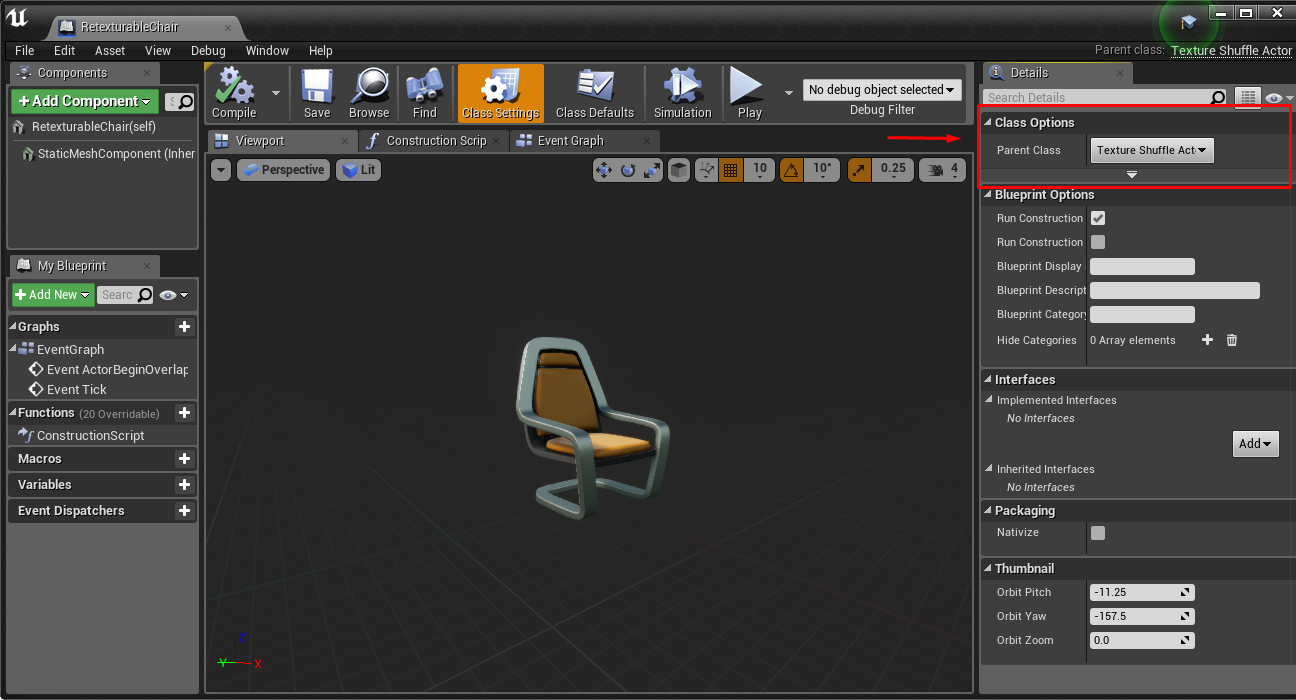Delete Hide Categories array elements trash icon
The width and height of the screenshot is (1296, 700).
(x=1232, y=340)
